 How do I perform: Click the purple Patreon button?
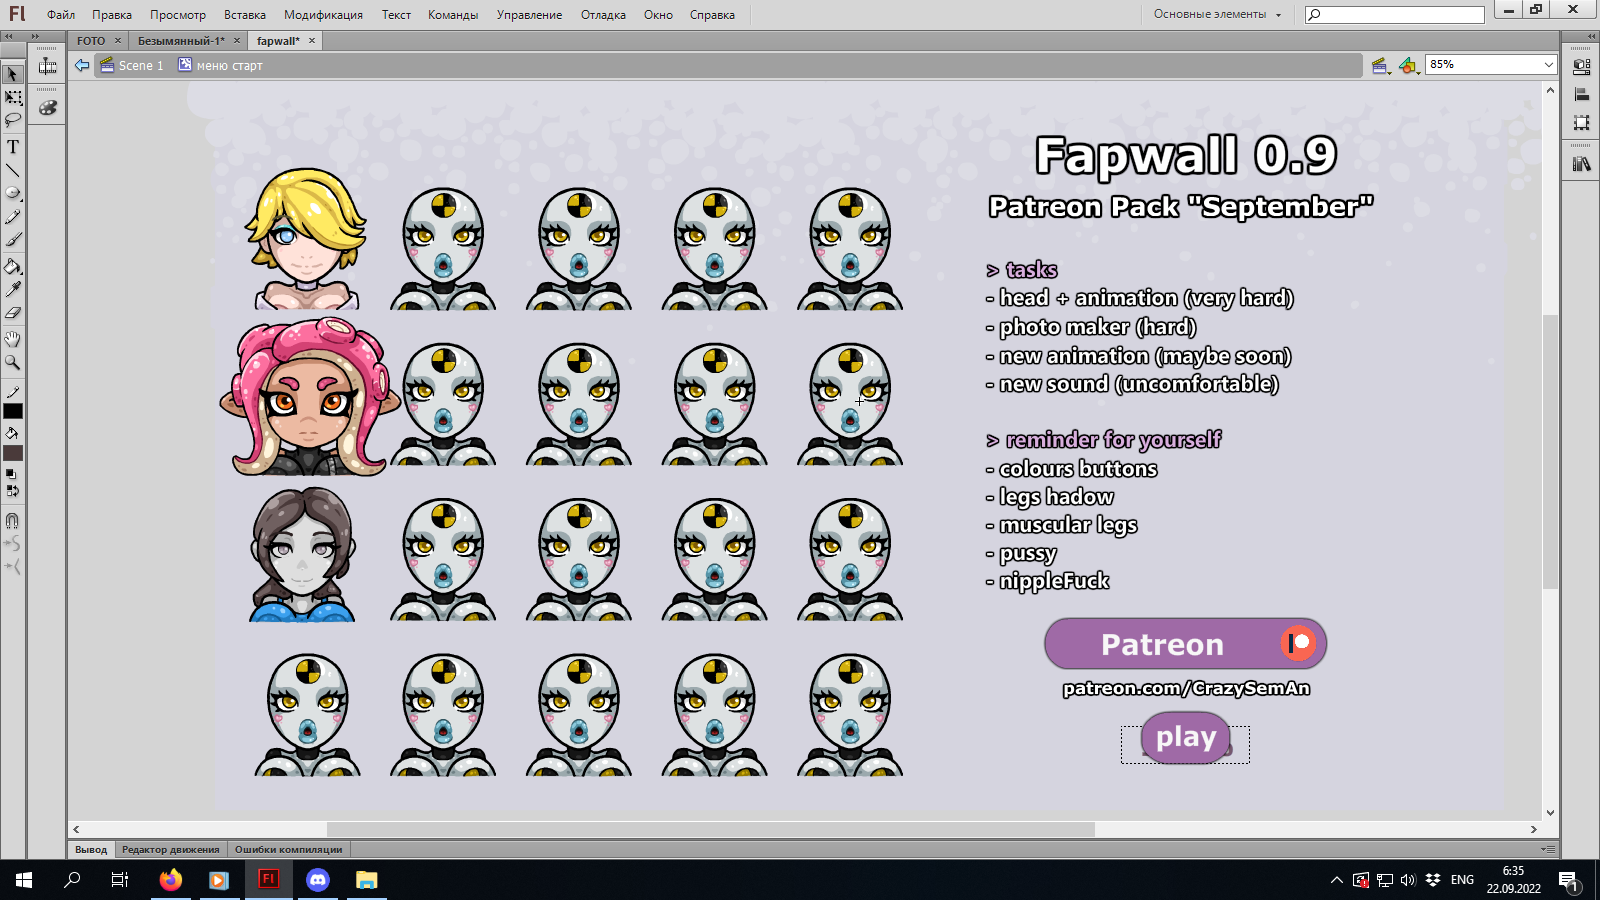coord(1185,644)
